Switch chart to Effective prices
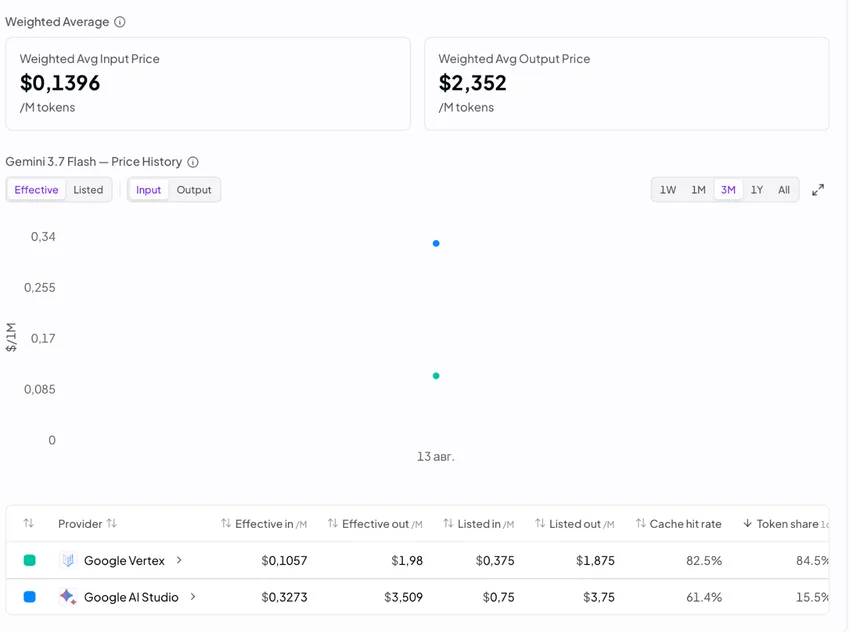The height and width of the screenshot is (632, 850). pos(36,190)
